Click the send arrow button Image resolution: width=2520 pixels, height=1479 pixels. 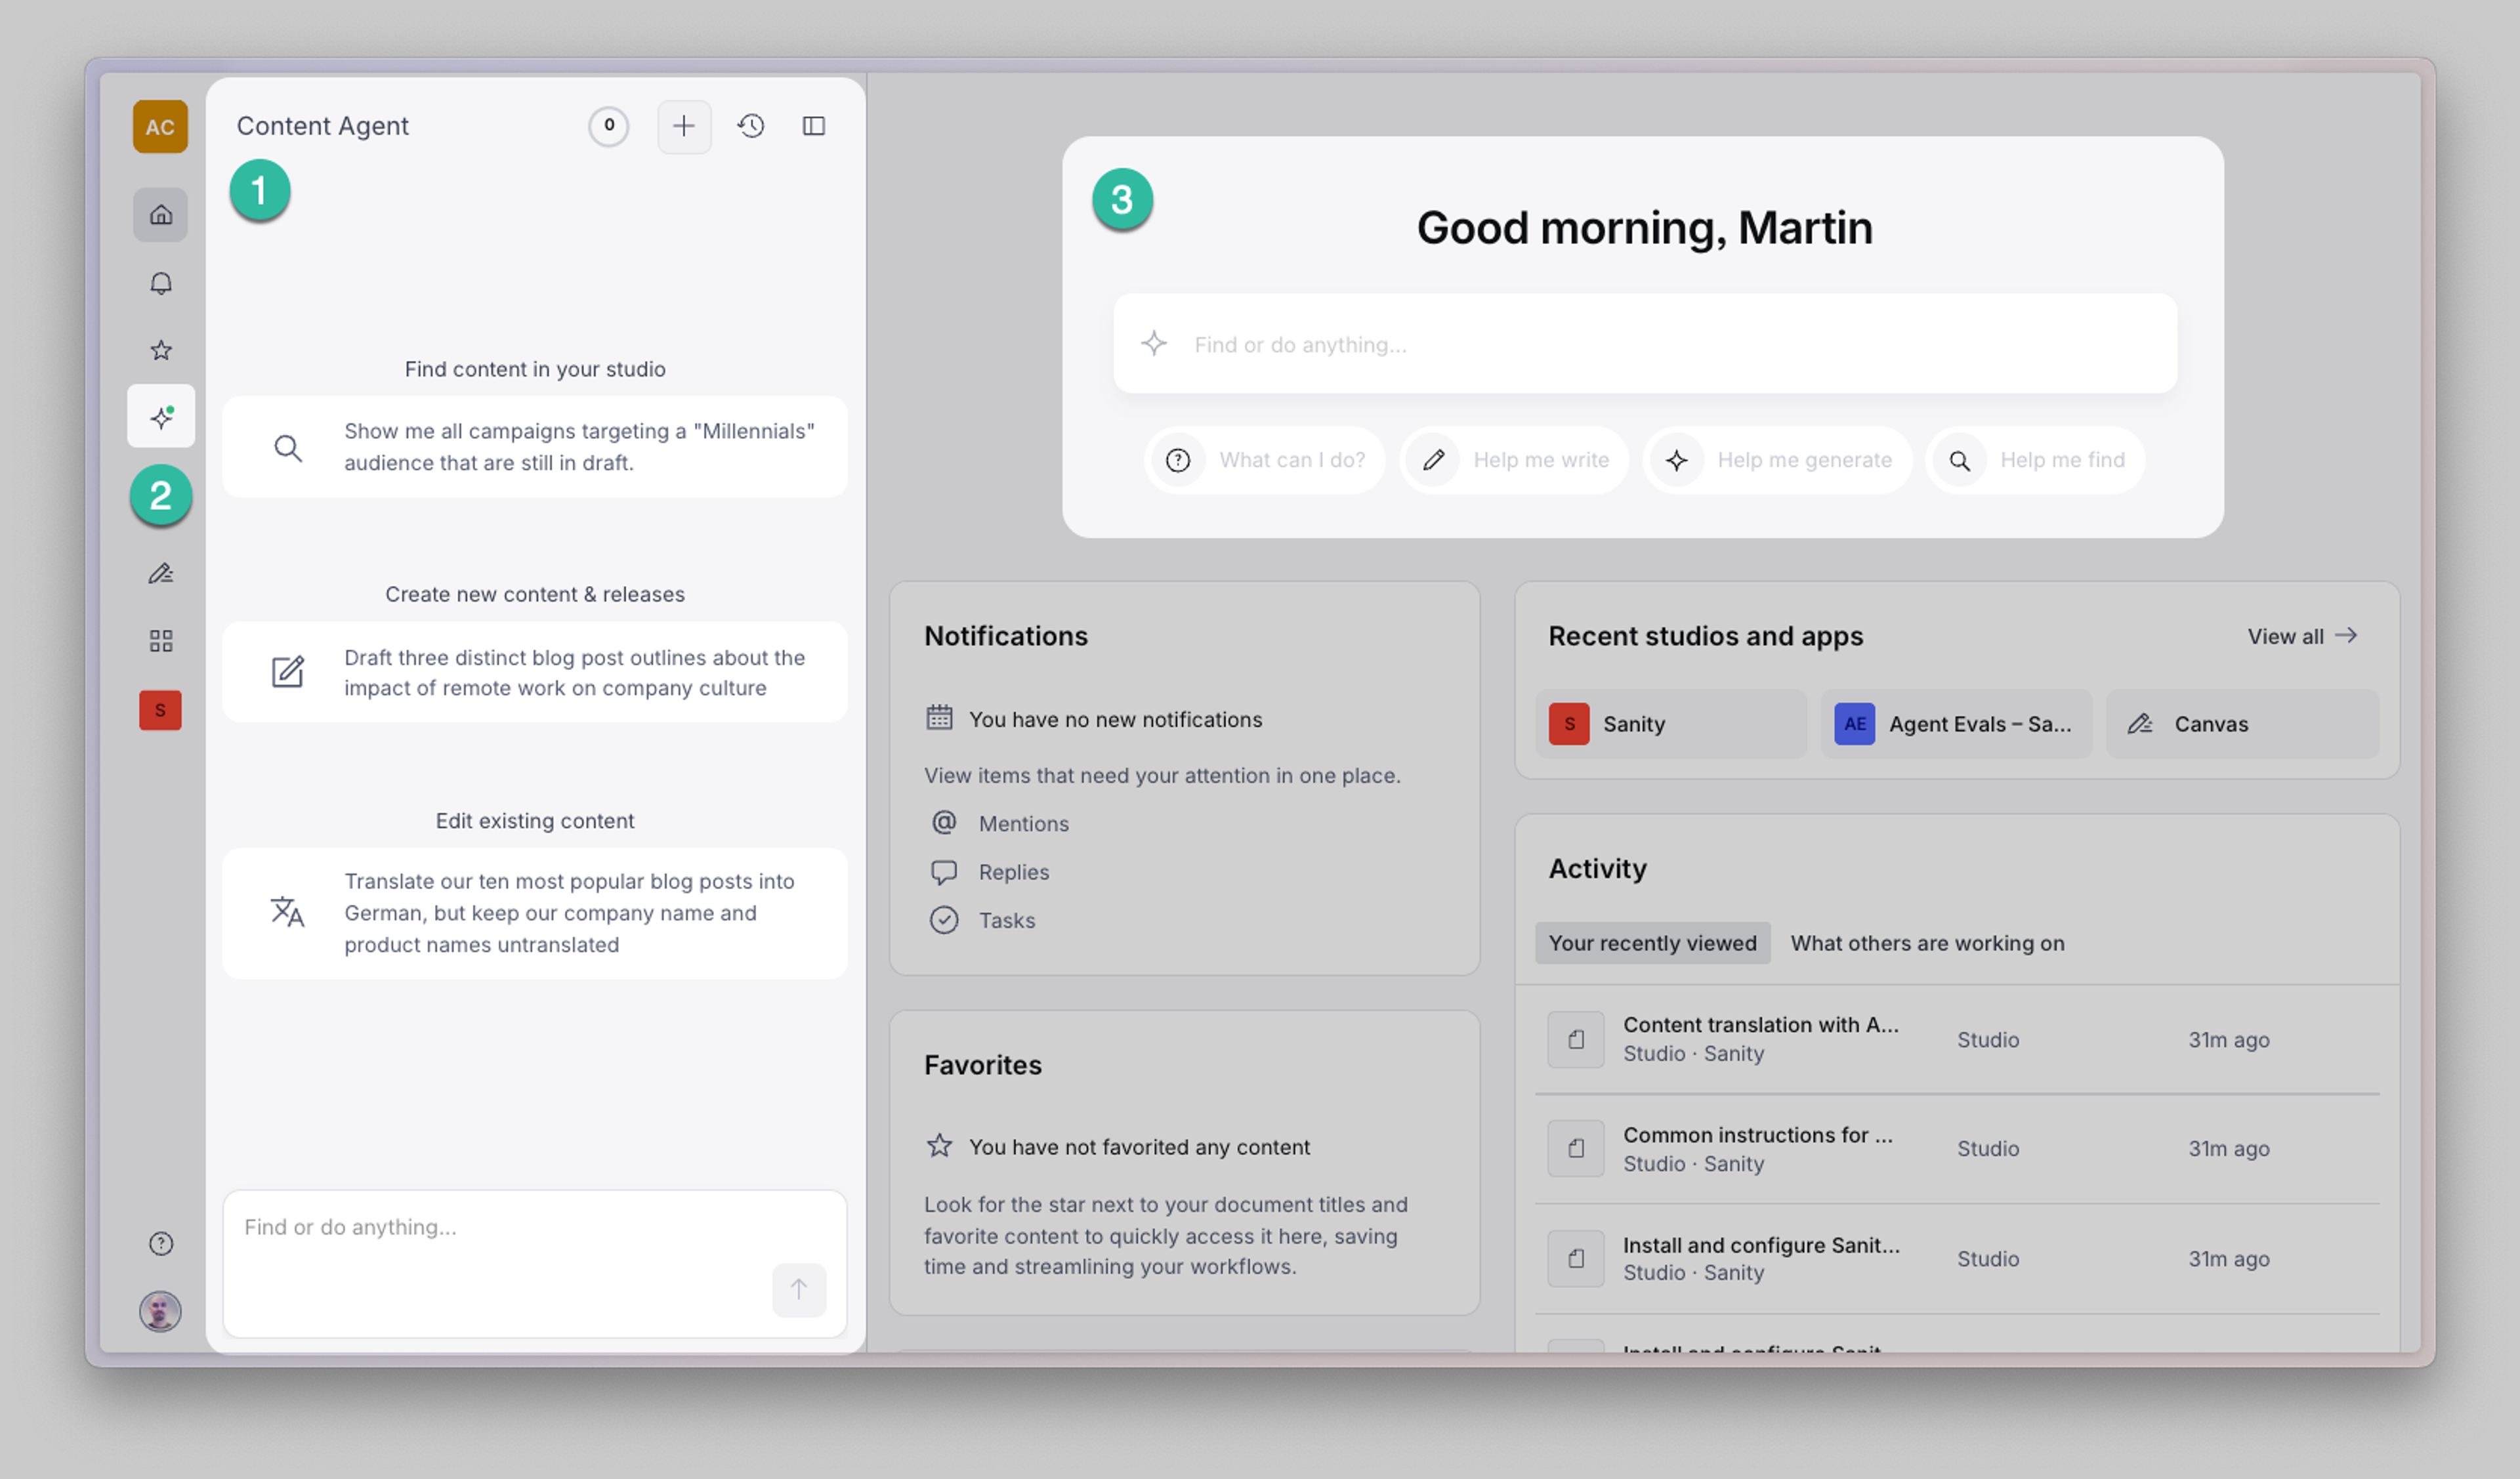click(x=799, y=1289)
